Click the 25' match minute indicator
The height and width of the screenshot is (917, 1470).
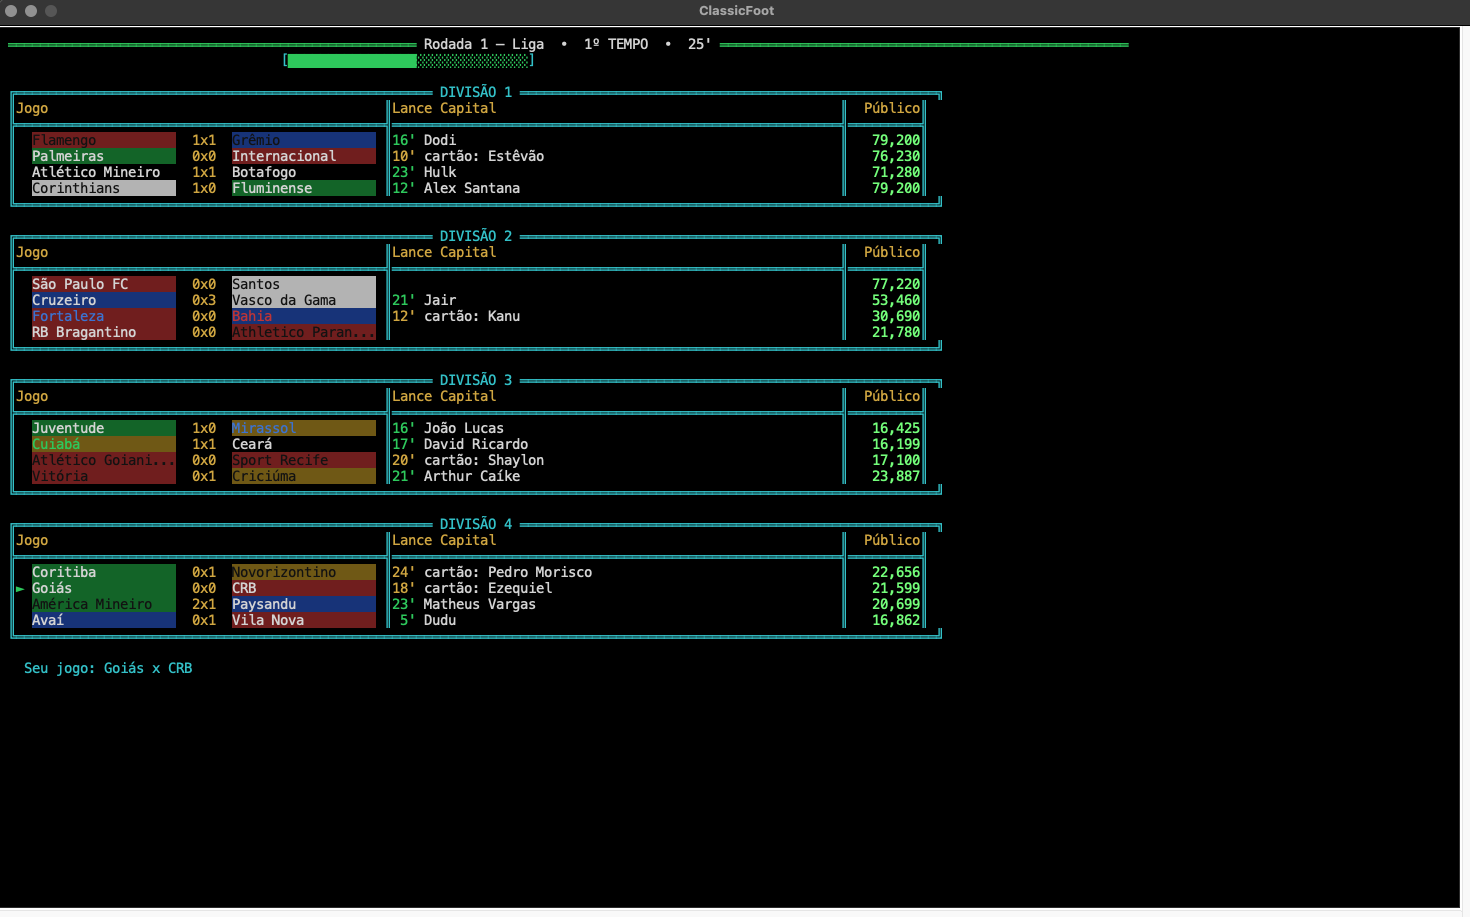[700, 44]
